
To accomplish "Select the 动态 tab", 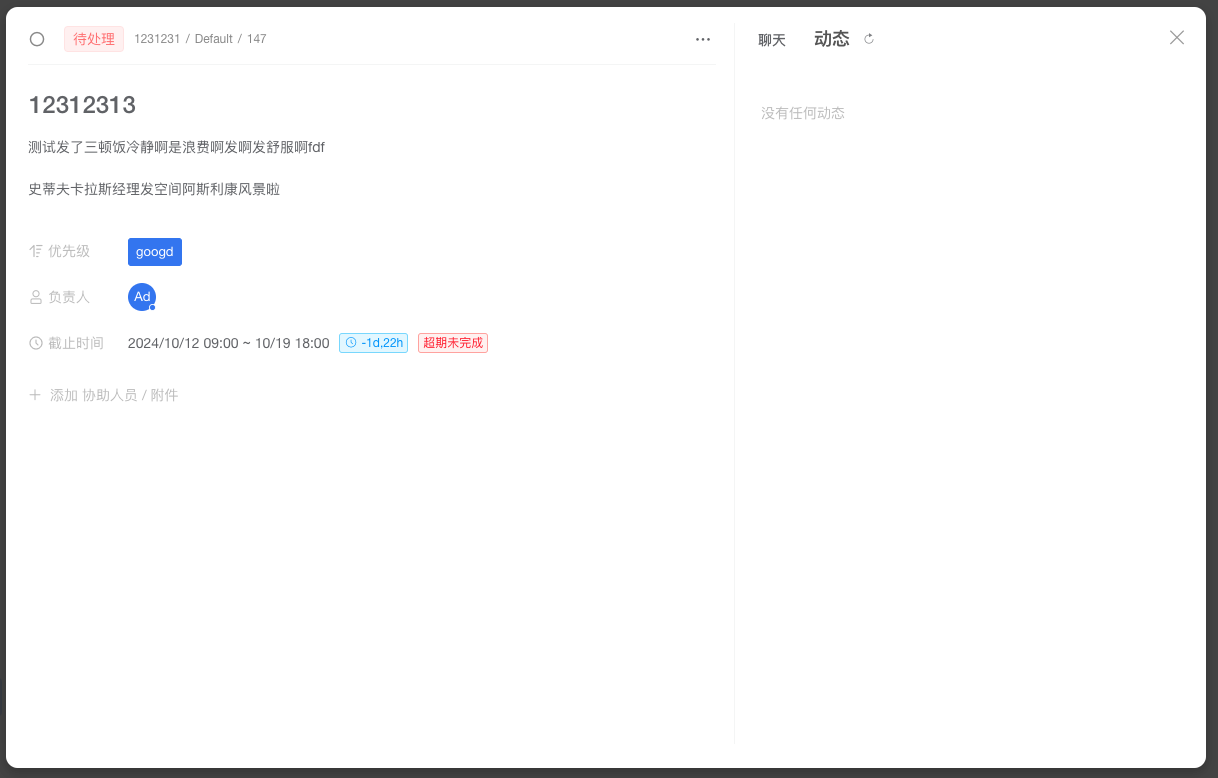I will pos(831,39).
